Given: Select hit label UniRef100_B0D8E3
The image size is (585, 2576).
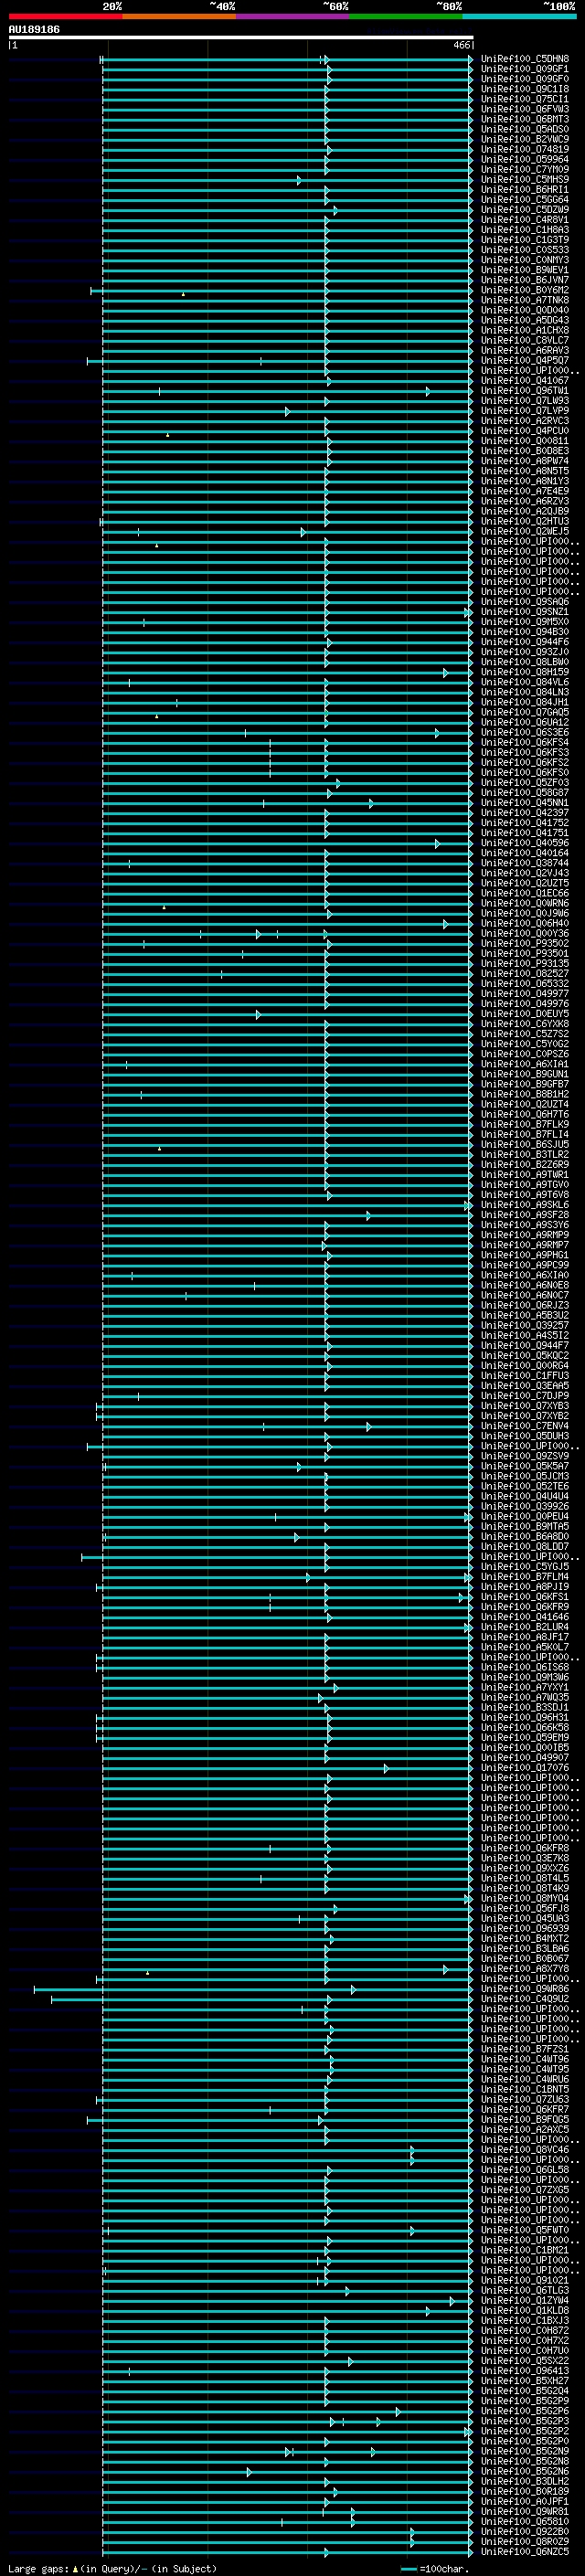Looking at the screenshot, I should [x=525, y=451].
